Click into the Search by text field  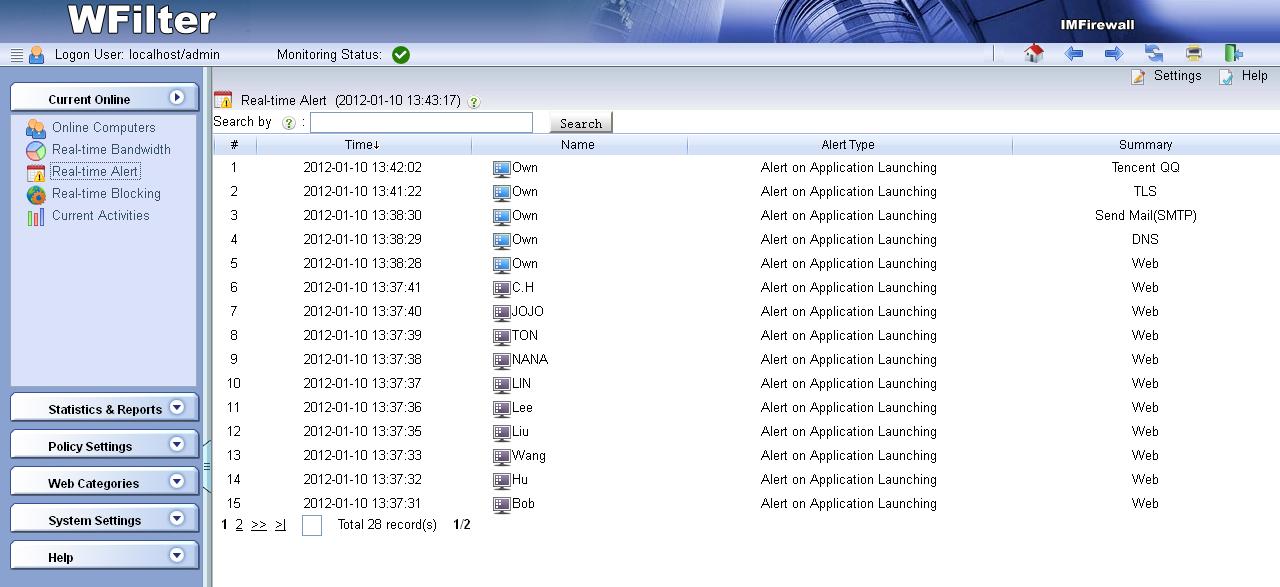(x=421, y=122)
